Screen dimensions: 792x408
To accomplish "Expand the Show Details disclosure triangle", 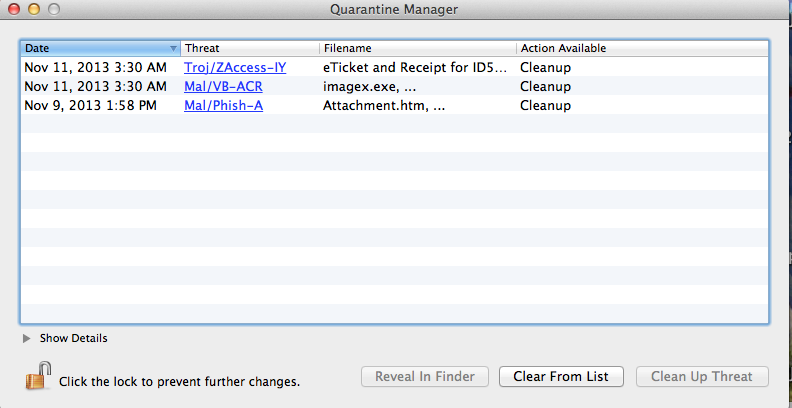I will [x=27, y=338].
